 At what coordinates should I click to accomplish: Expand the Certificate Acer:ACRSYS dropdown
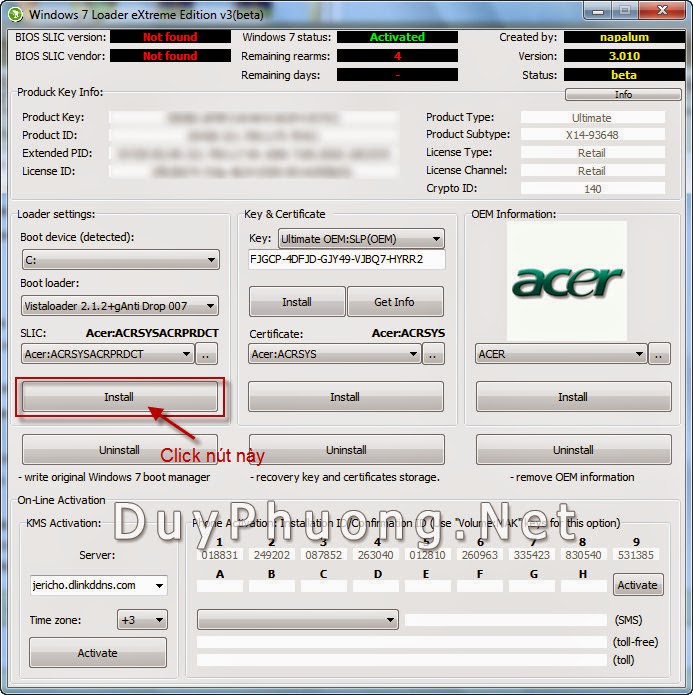coord(335,354)
